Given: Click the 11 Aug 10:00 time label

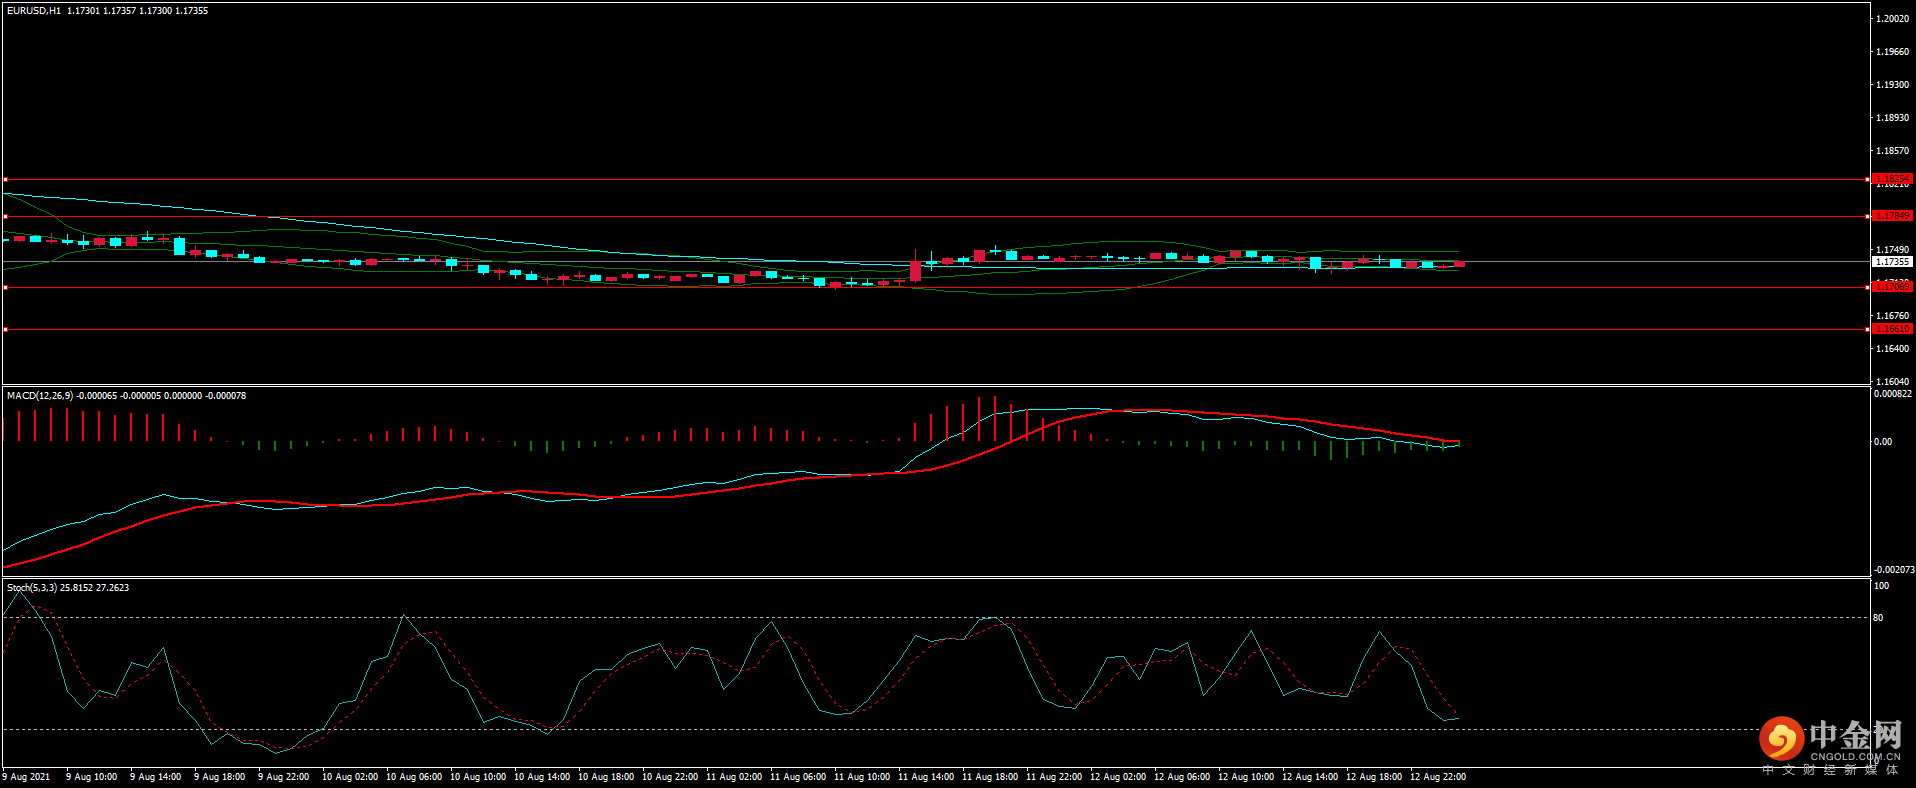Looking at the screenshot, I should [861, 777].
